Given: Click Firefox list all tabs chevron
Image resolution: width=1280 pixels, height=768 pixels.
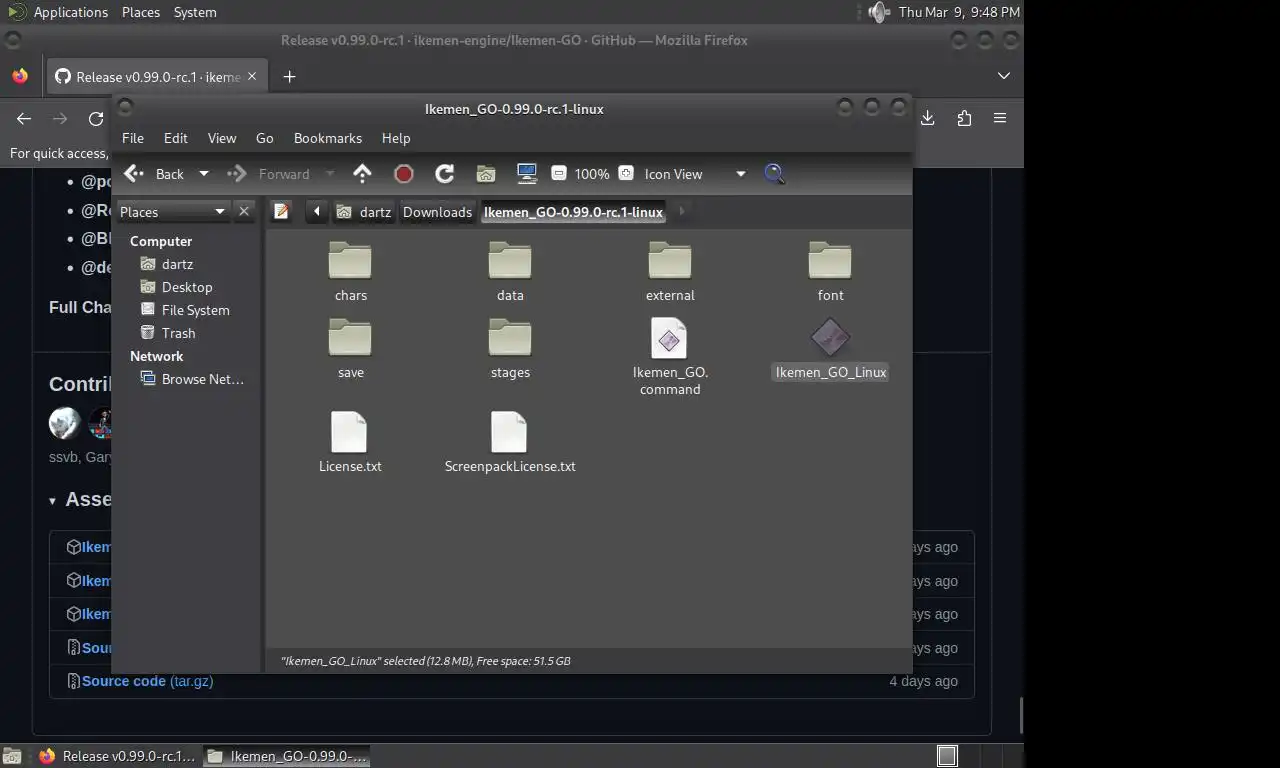Looking at the screenshot, I should pyautogui.click(x=1004, y=76).
